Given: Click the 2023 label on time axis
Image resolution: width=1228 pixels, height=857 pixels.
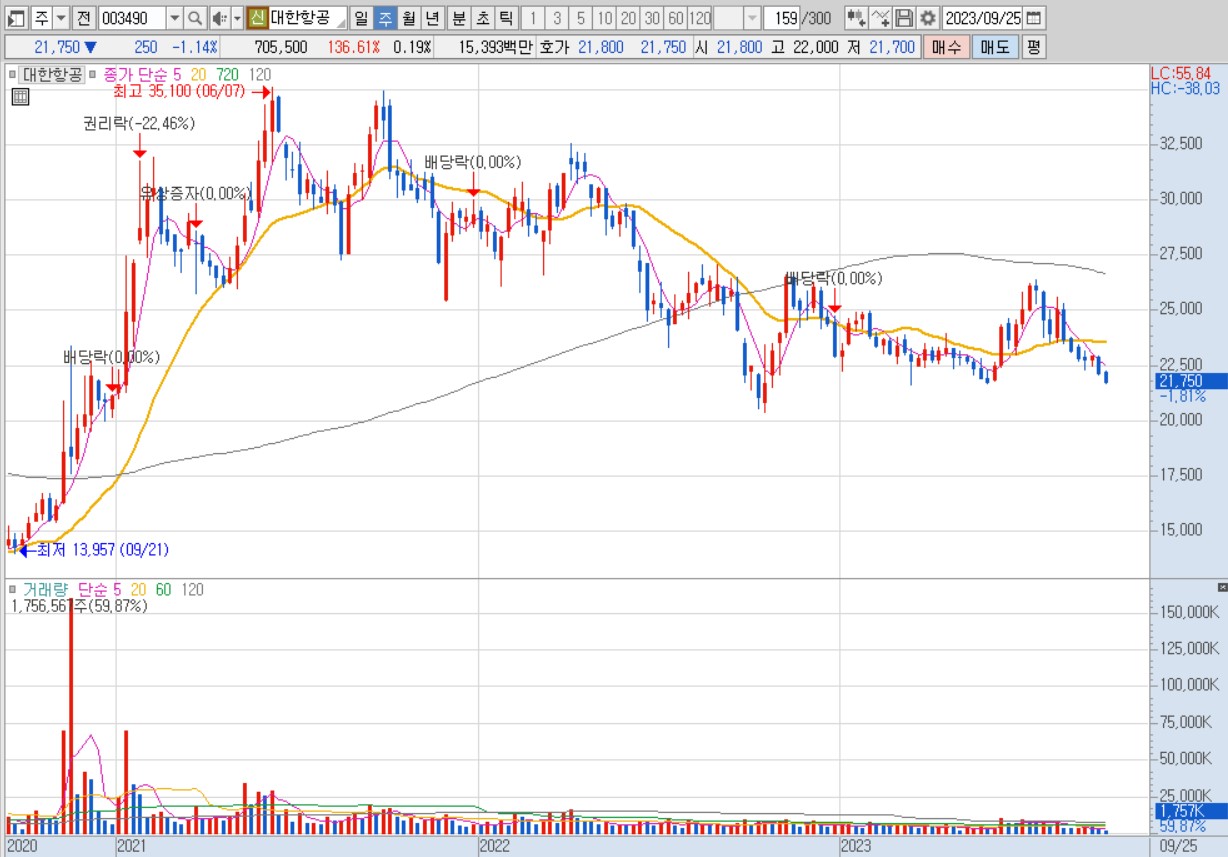Looking at the screenshot, I should 857,846.
